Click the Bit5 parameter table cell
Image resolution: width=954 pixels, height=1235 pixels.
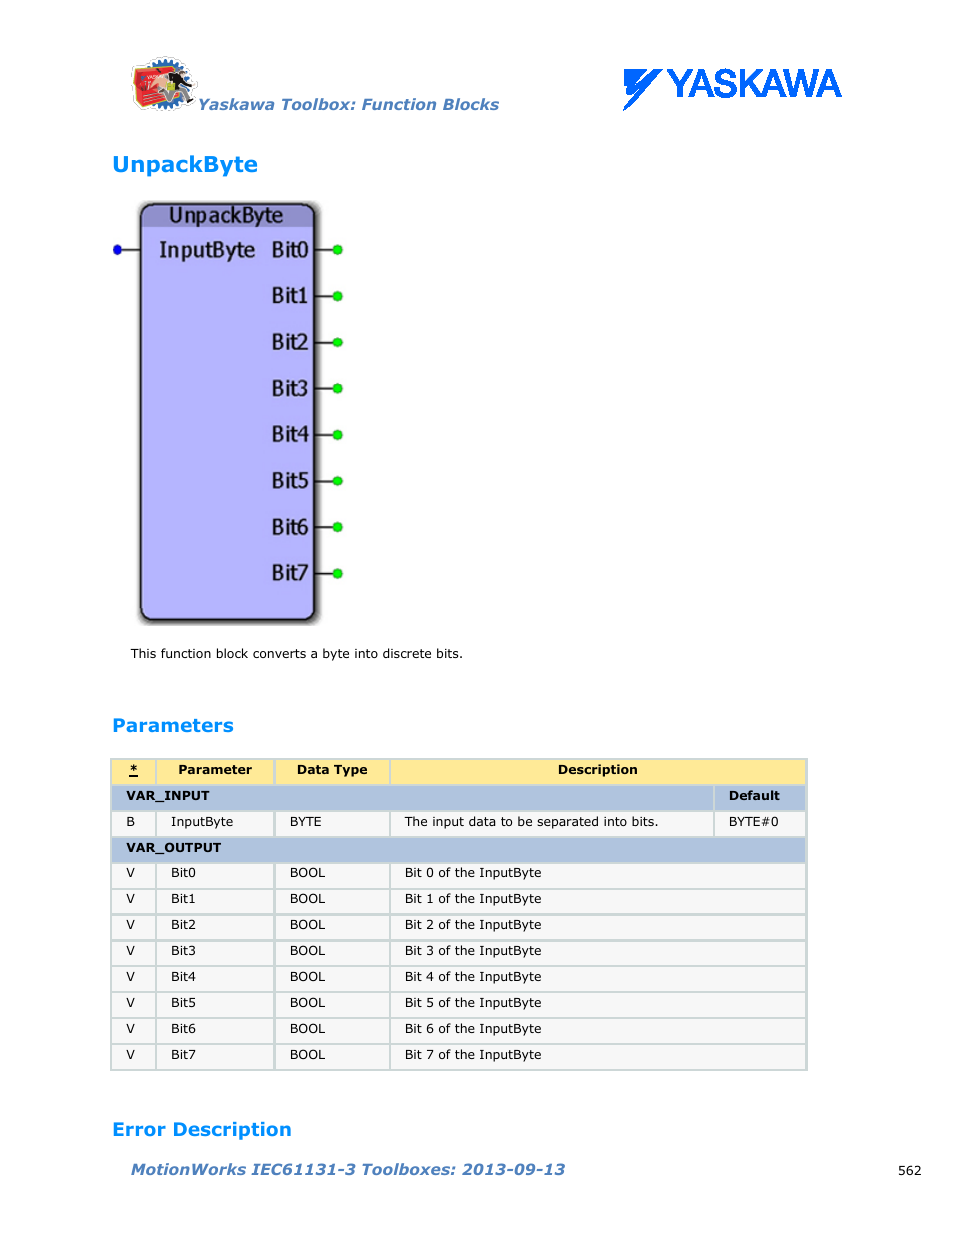[215, 1003]
